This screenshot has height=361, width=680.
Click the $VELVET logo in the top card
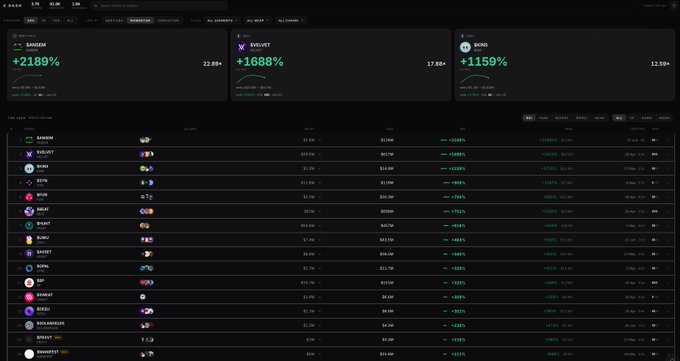[x=242, y=47]
